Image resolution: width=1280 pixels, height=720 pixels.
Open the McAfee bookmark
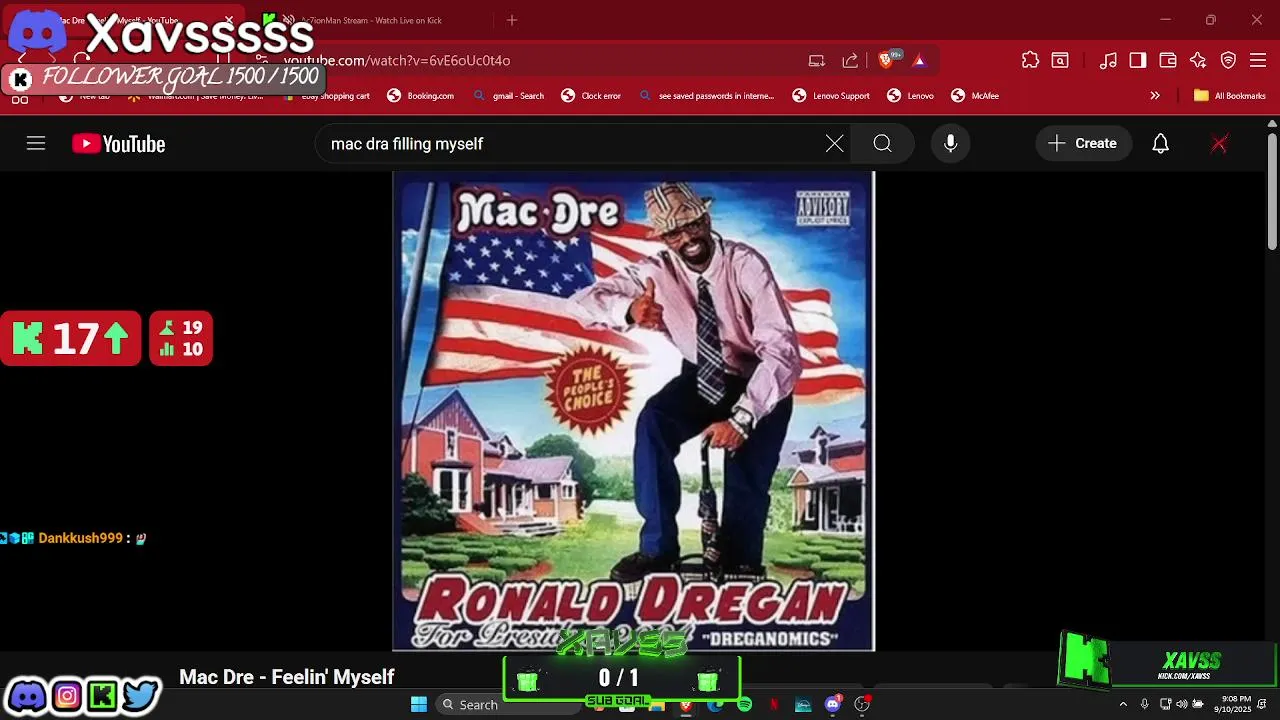(975, 96)
